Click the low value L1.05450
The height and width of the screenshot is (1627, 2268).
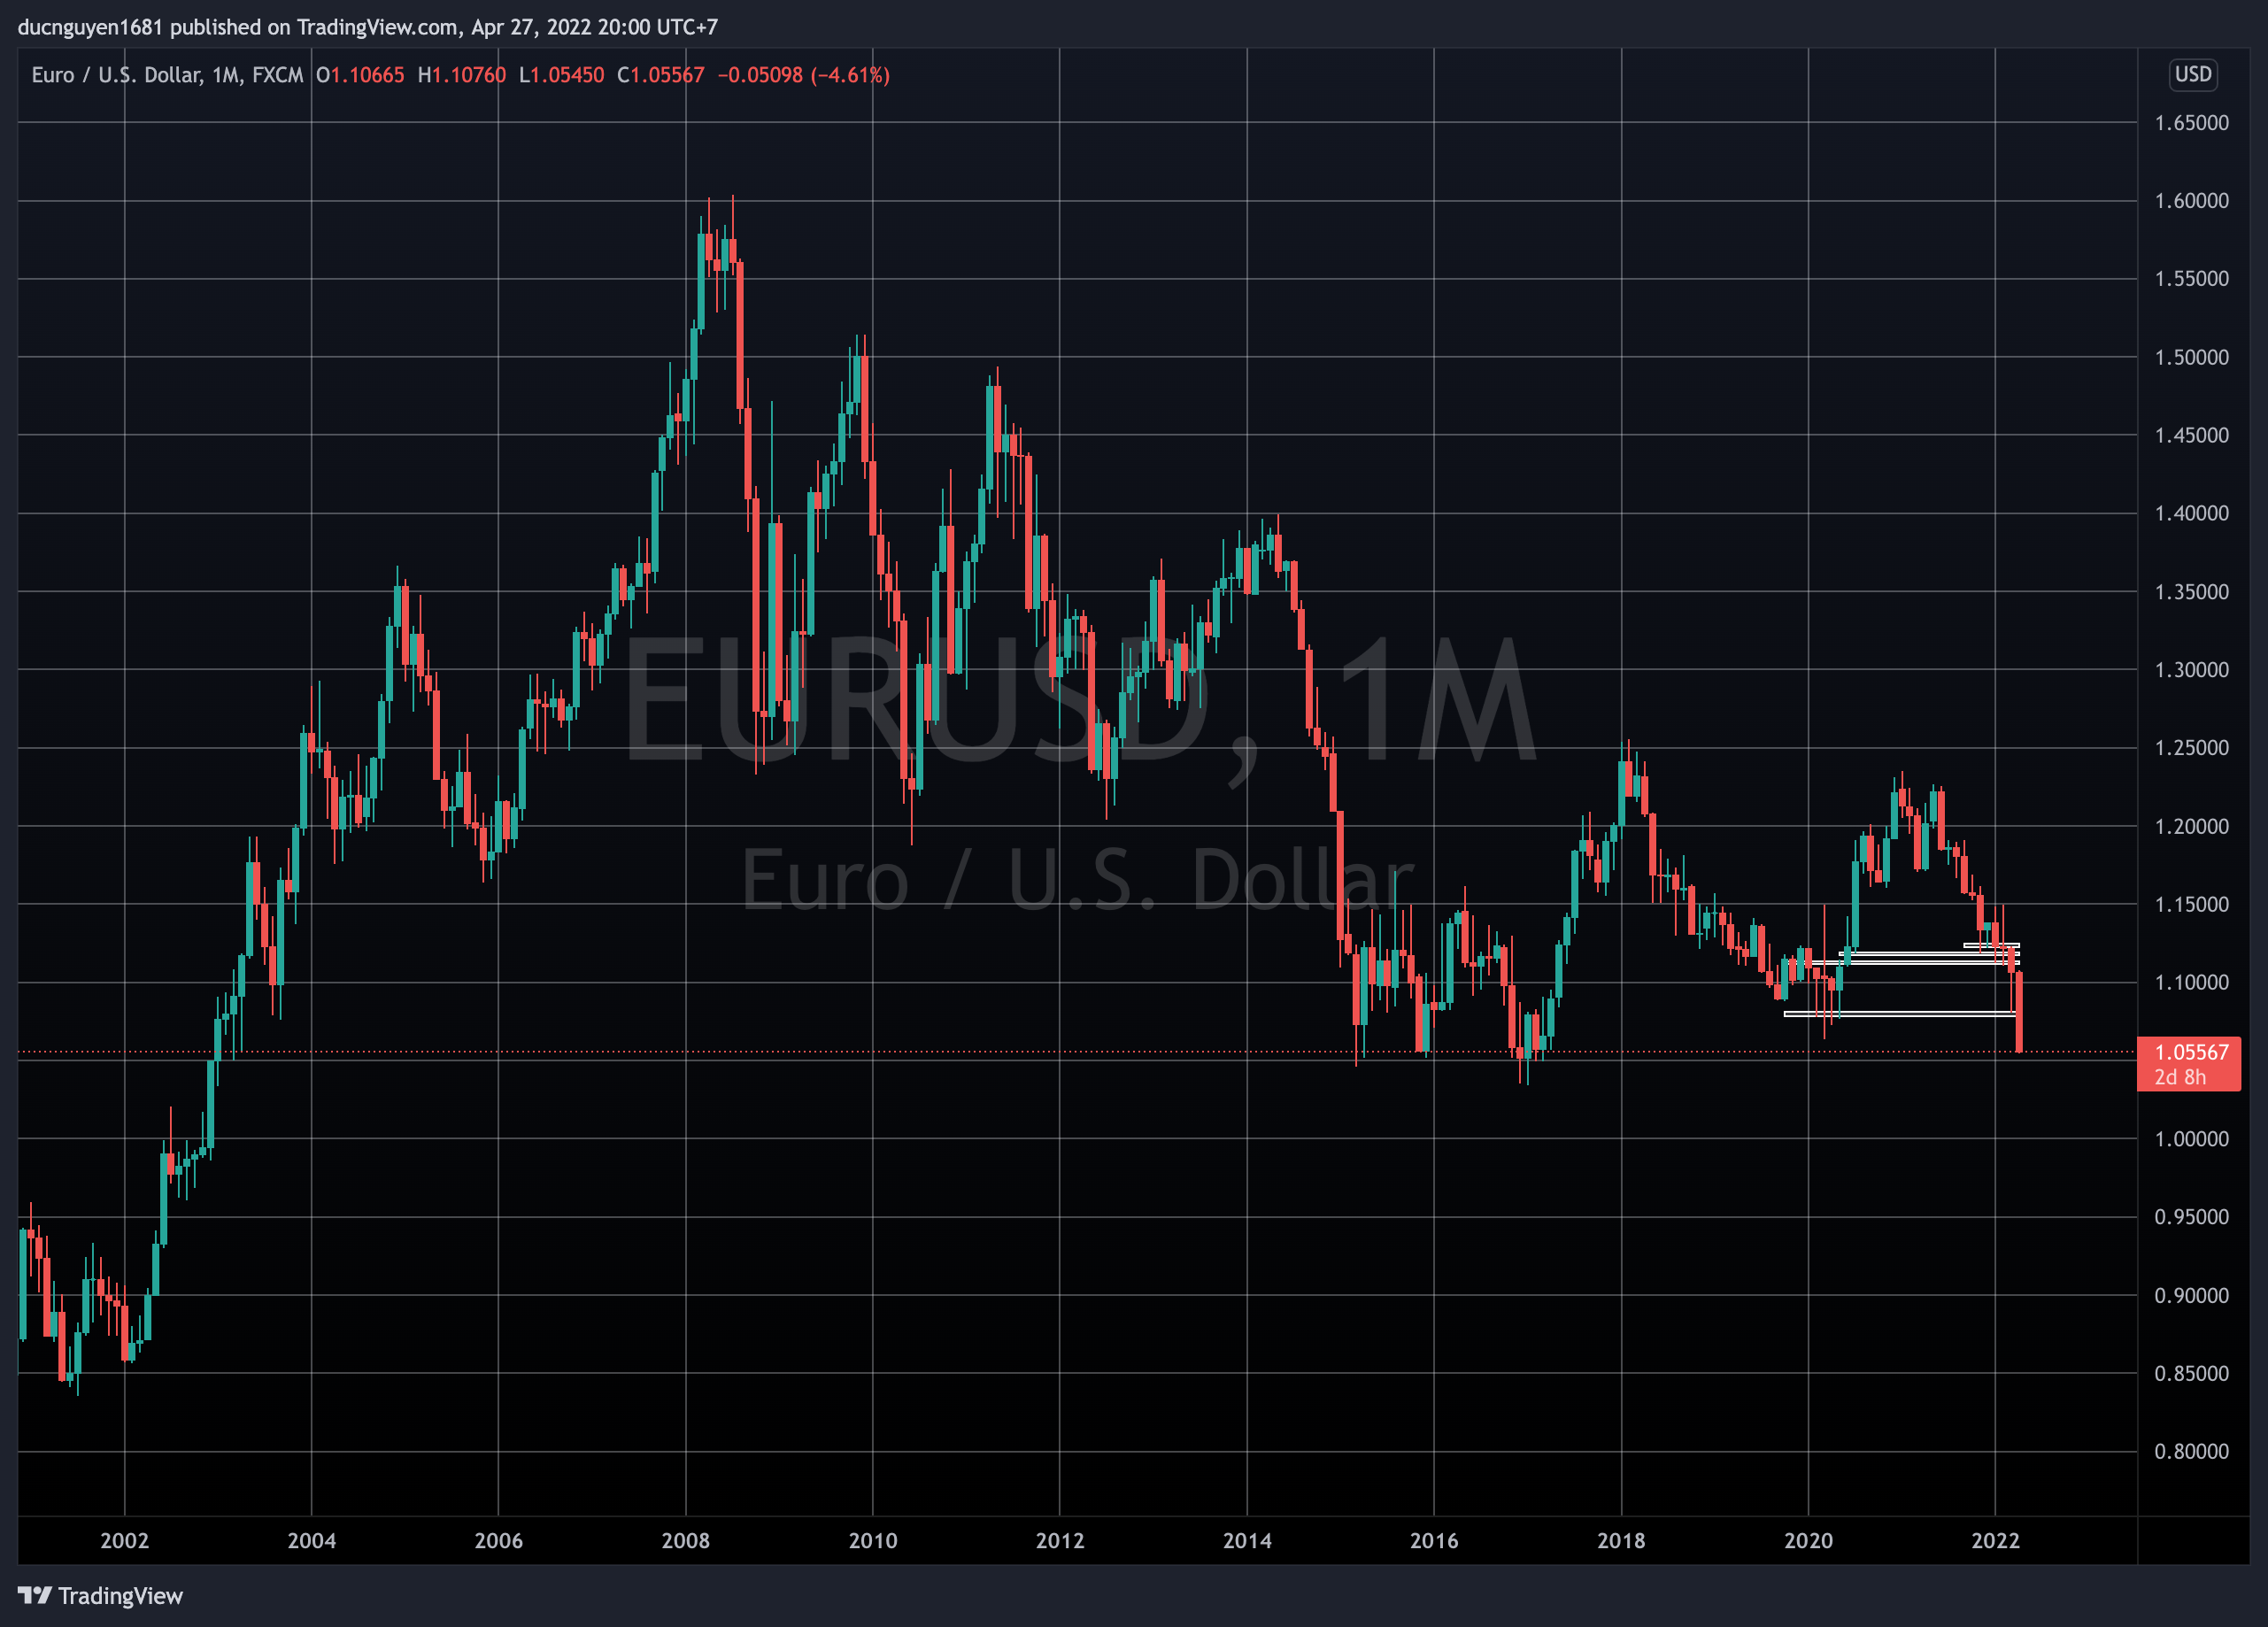coord(561,75)
